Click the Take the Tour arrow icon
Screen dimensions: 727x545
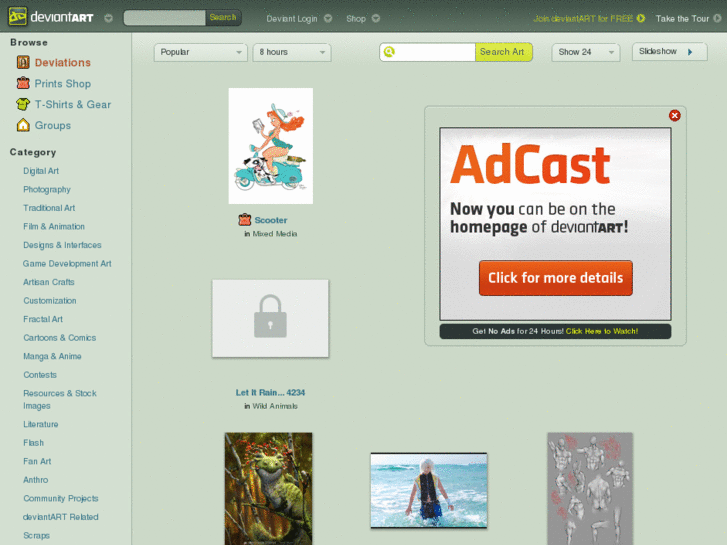717,19
